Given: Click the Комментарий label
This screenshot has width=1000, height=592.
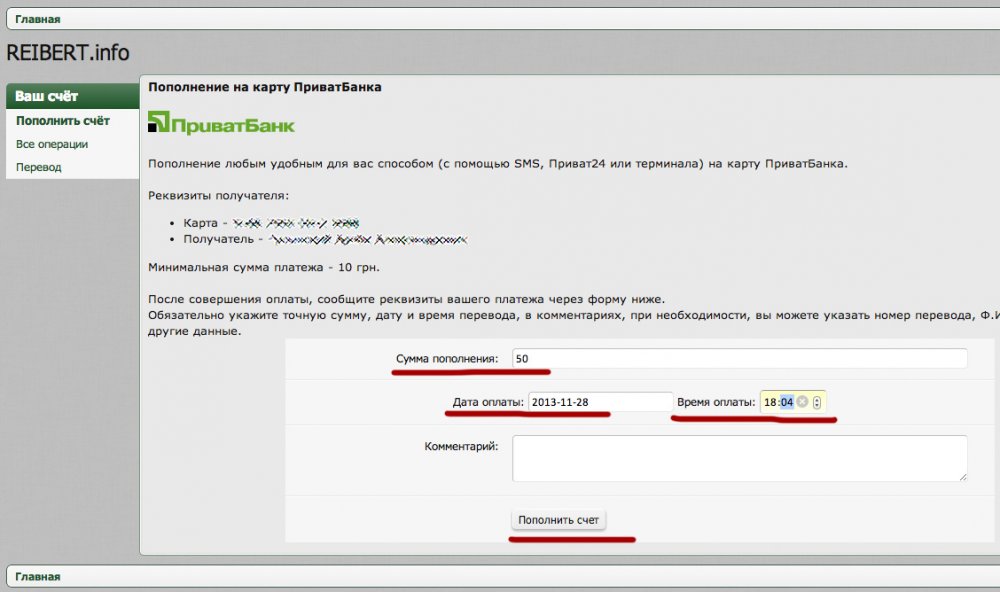Looking at the screenshot, I should 461,446.
